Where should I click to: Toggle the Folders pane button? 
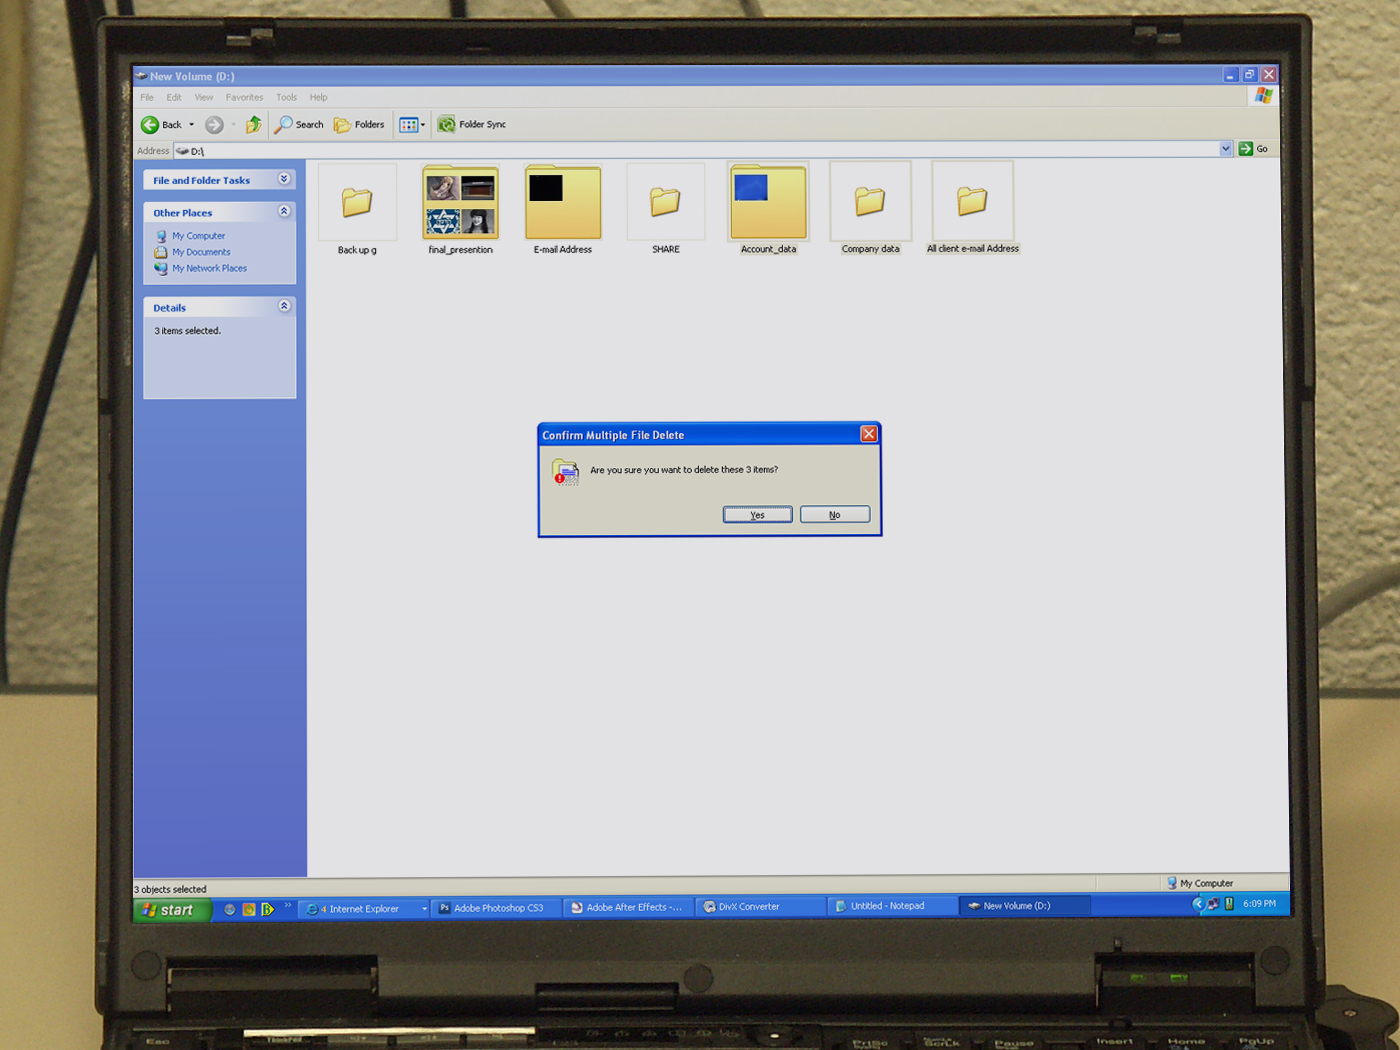coord(359,124)
